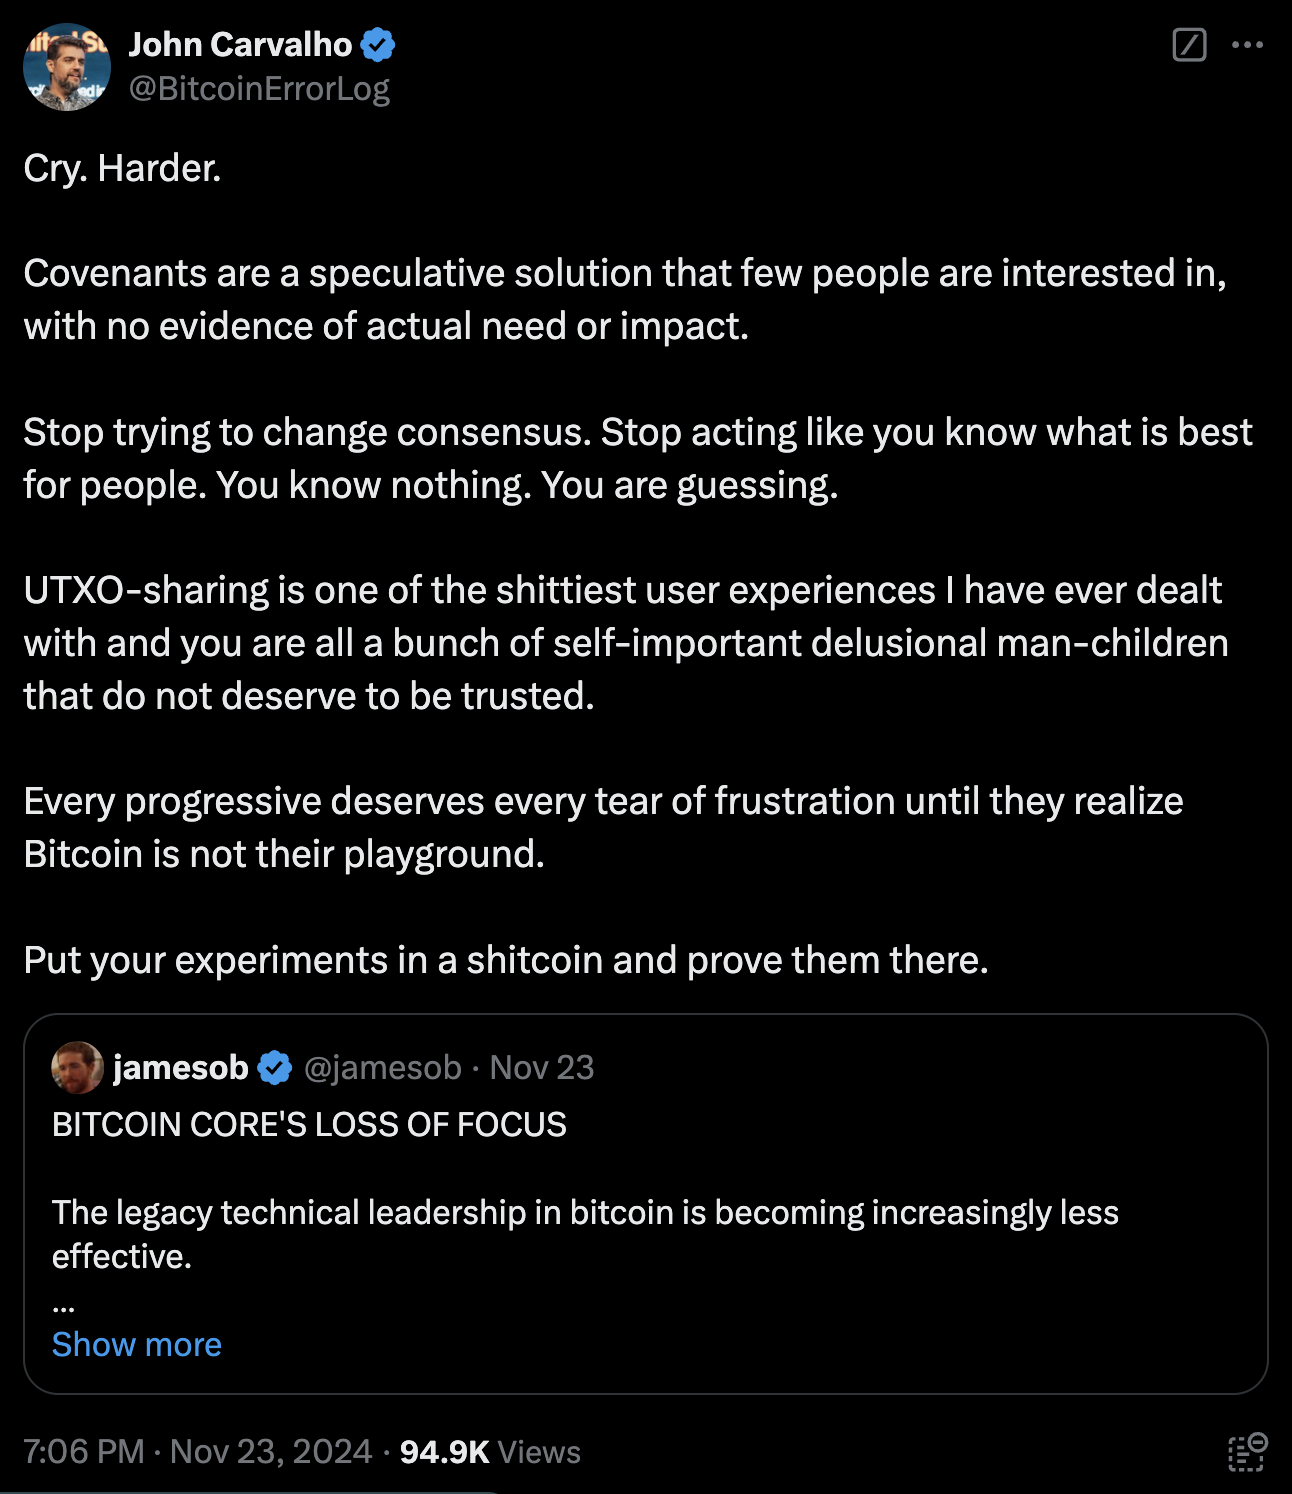The height and width of the screenshot is (1494, 1292).
Task: Open the jamesob display name in quote
Action: (x=181, y=1068)
